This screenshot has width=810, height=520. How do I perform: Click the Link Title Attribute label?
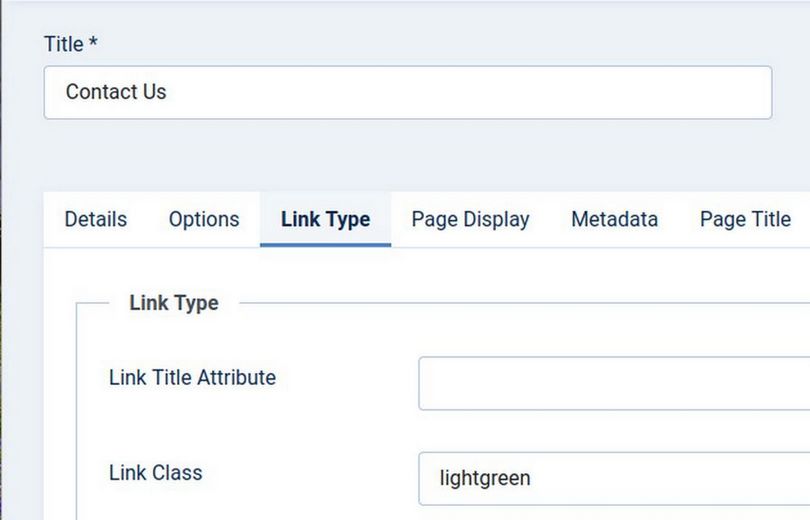(192, 378)
